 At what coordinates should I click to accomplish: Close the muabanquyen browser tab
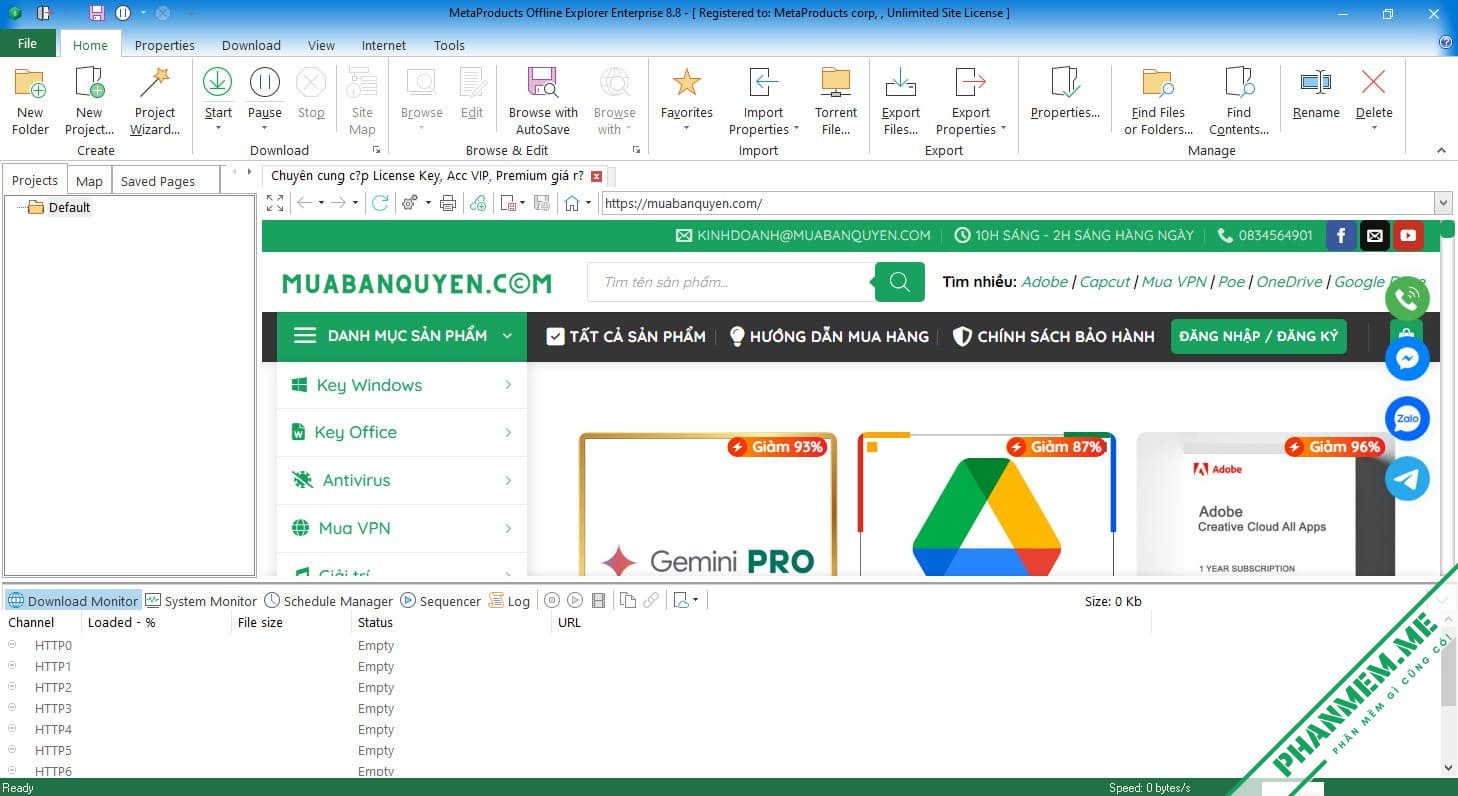[x=597, y=176]
